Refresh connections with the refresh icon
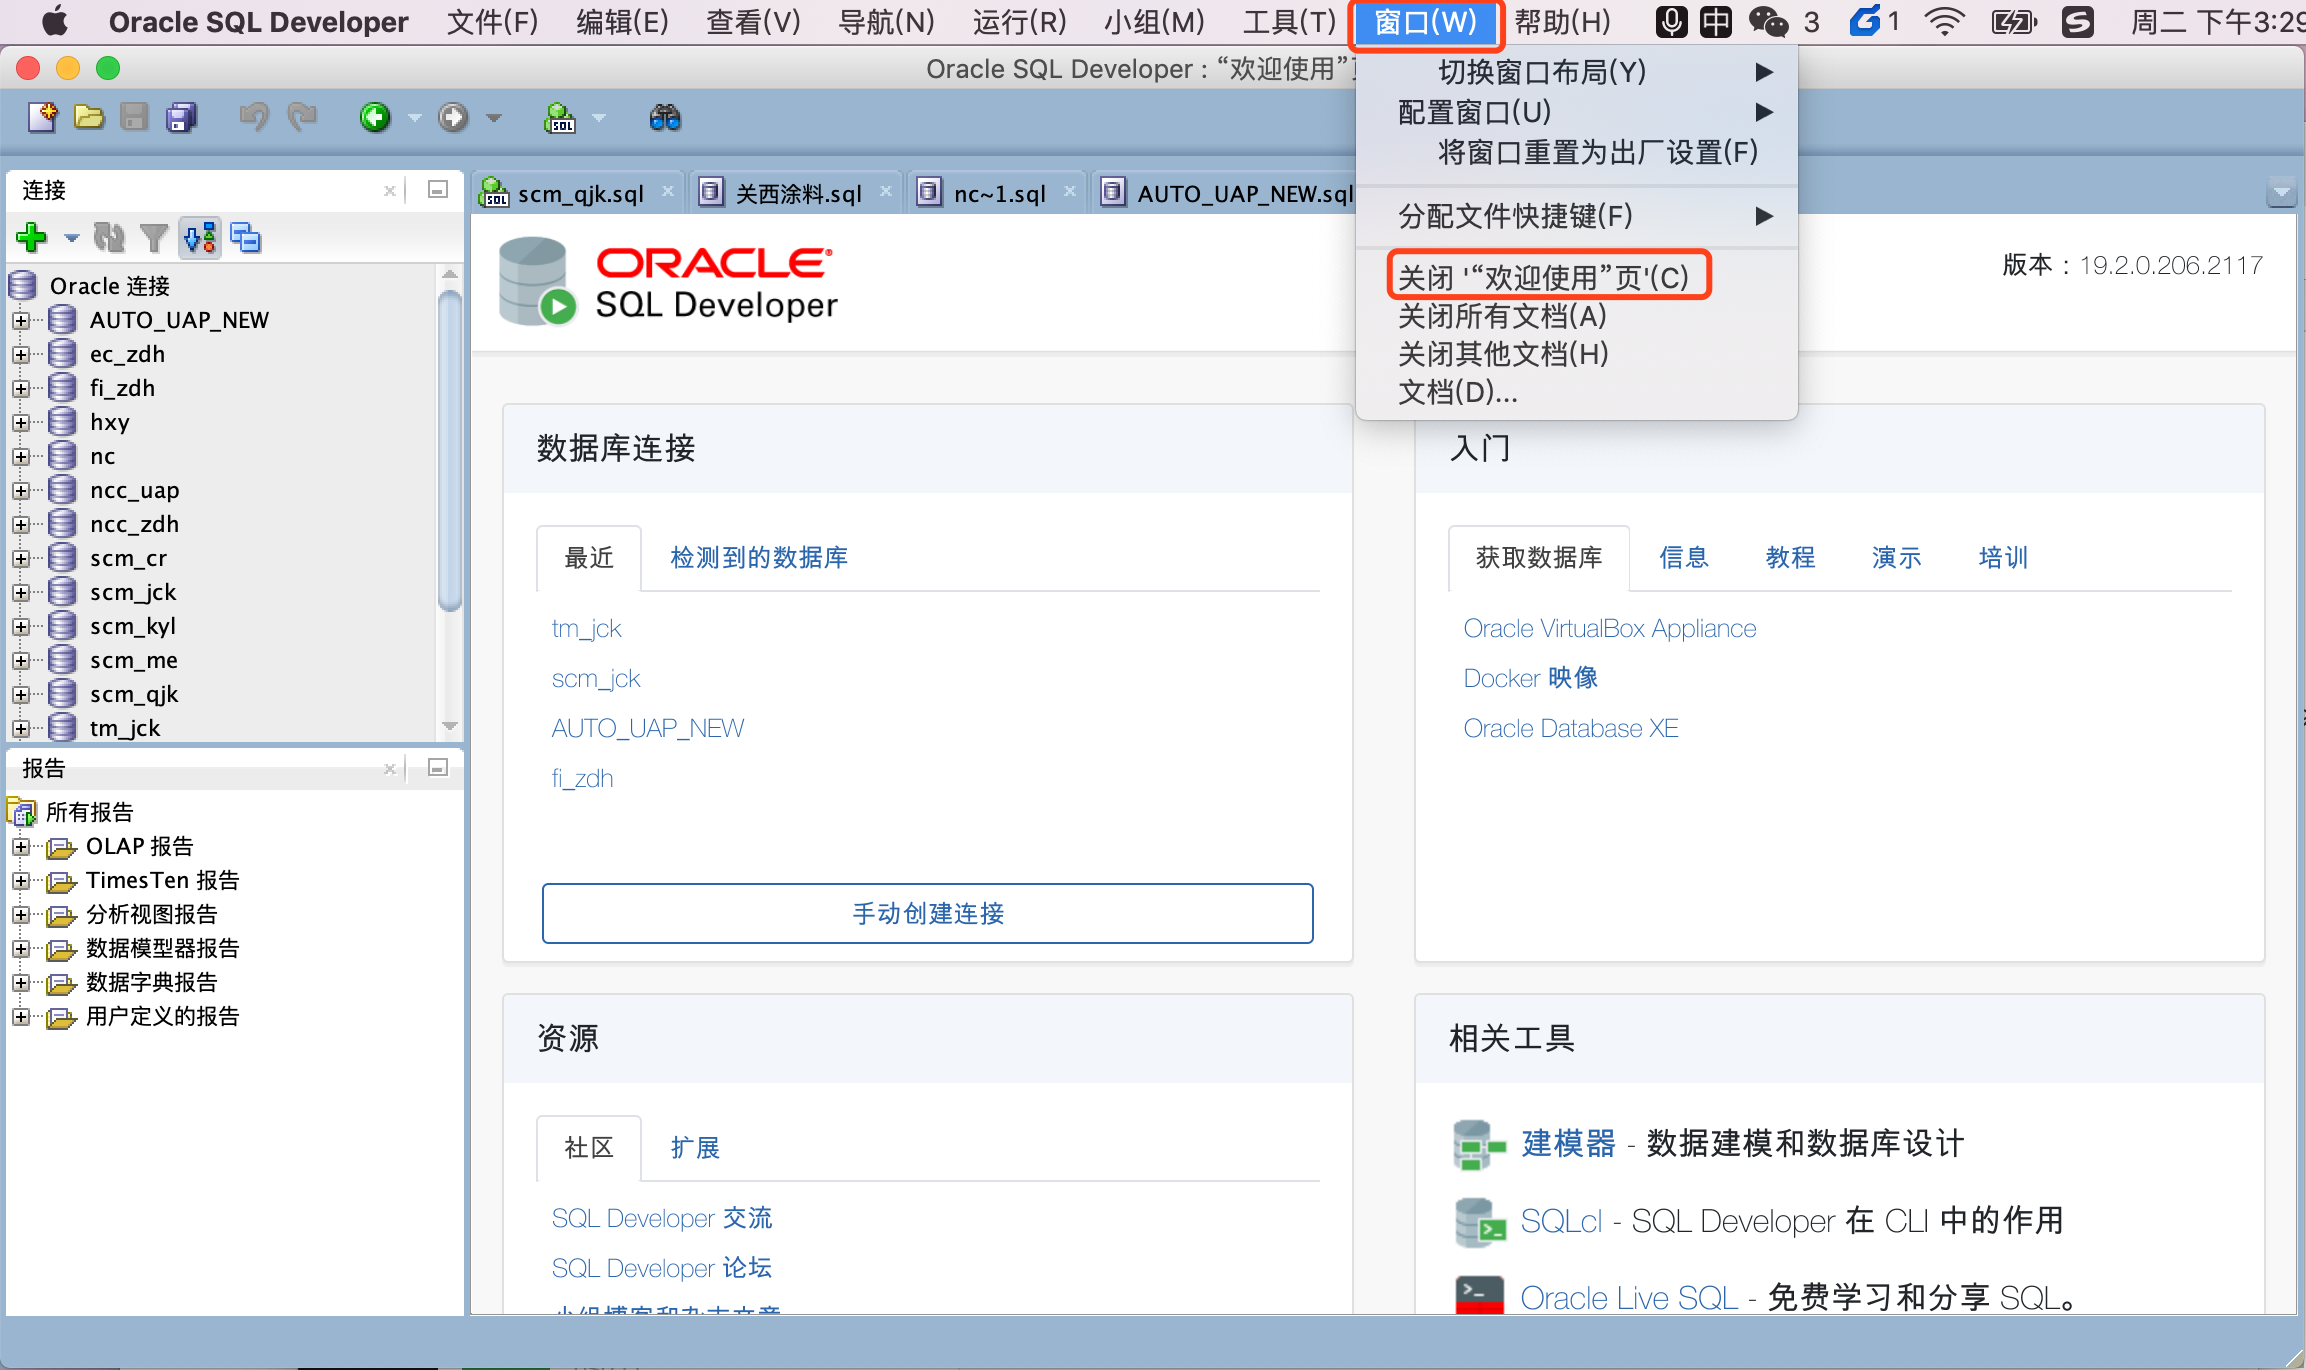This screenshot has width=2306, height=1370. [x=109, y=238]
